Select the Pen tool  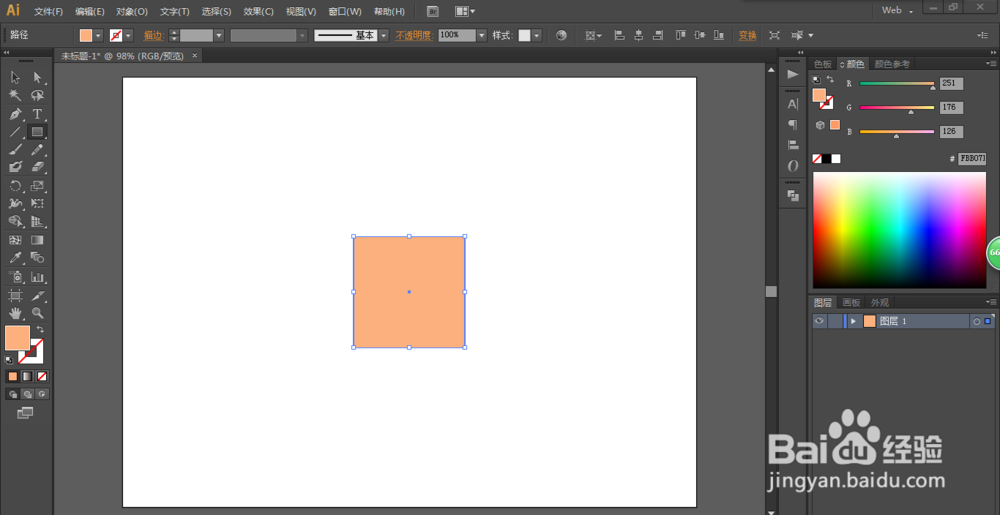[16, 114]
